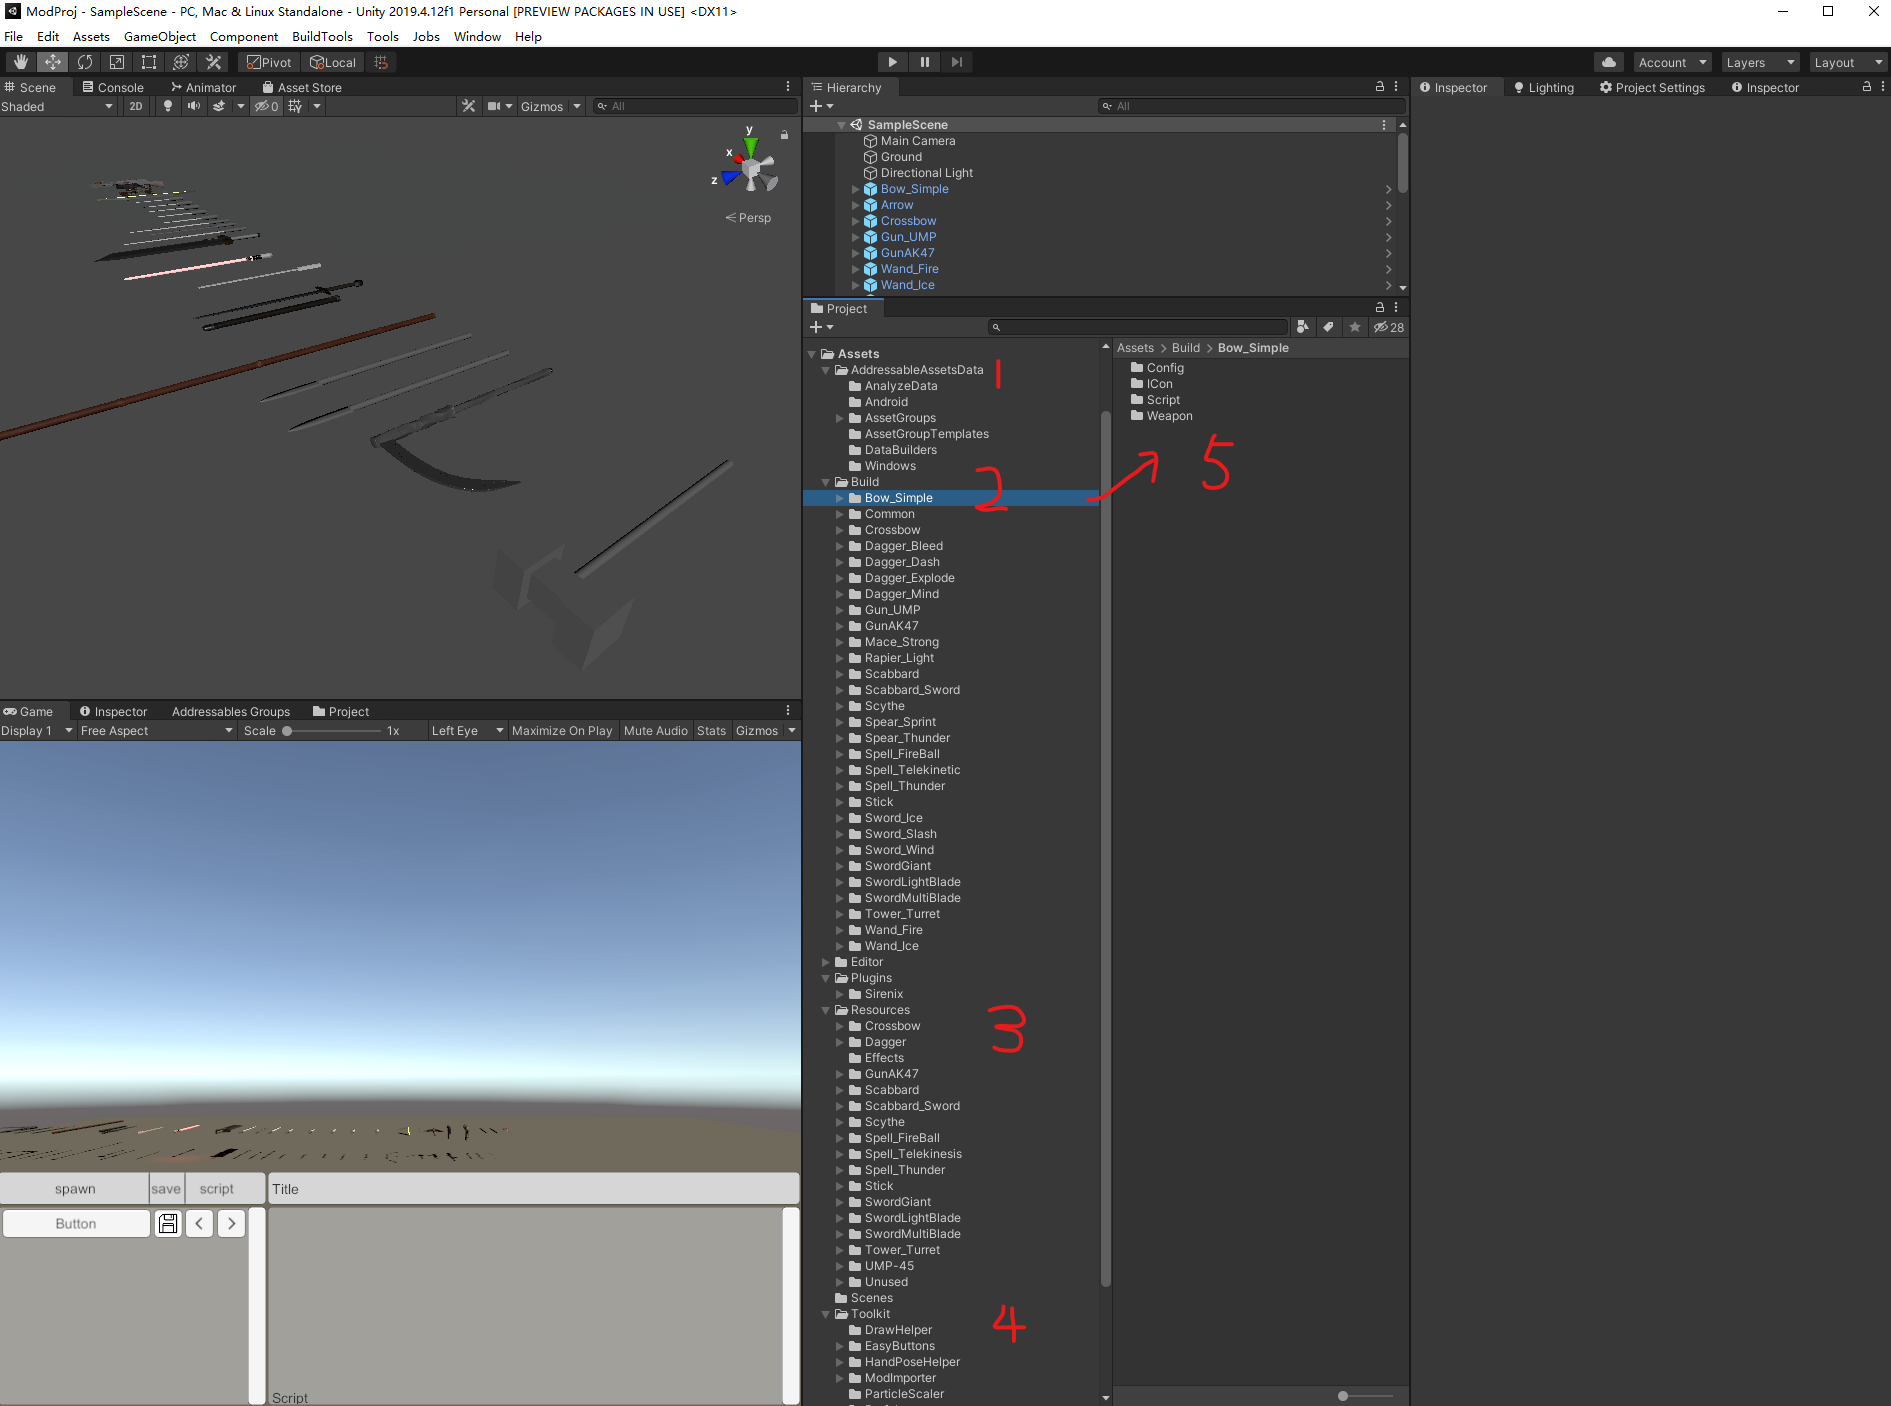Screen dimensions: 1891x1406
Task: Lock the Hierarchy panel
Action: pyautogui.click(x=1380, y=87)
